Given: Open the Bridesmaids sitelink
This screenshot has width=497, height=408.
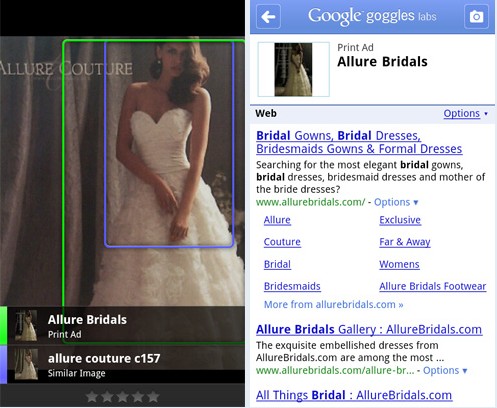Looking at the screenshot, I should tap(292, 286).
